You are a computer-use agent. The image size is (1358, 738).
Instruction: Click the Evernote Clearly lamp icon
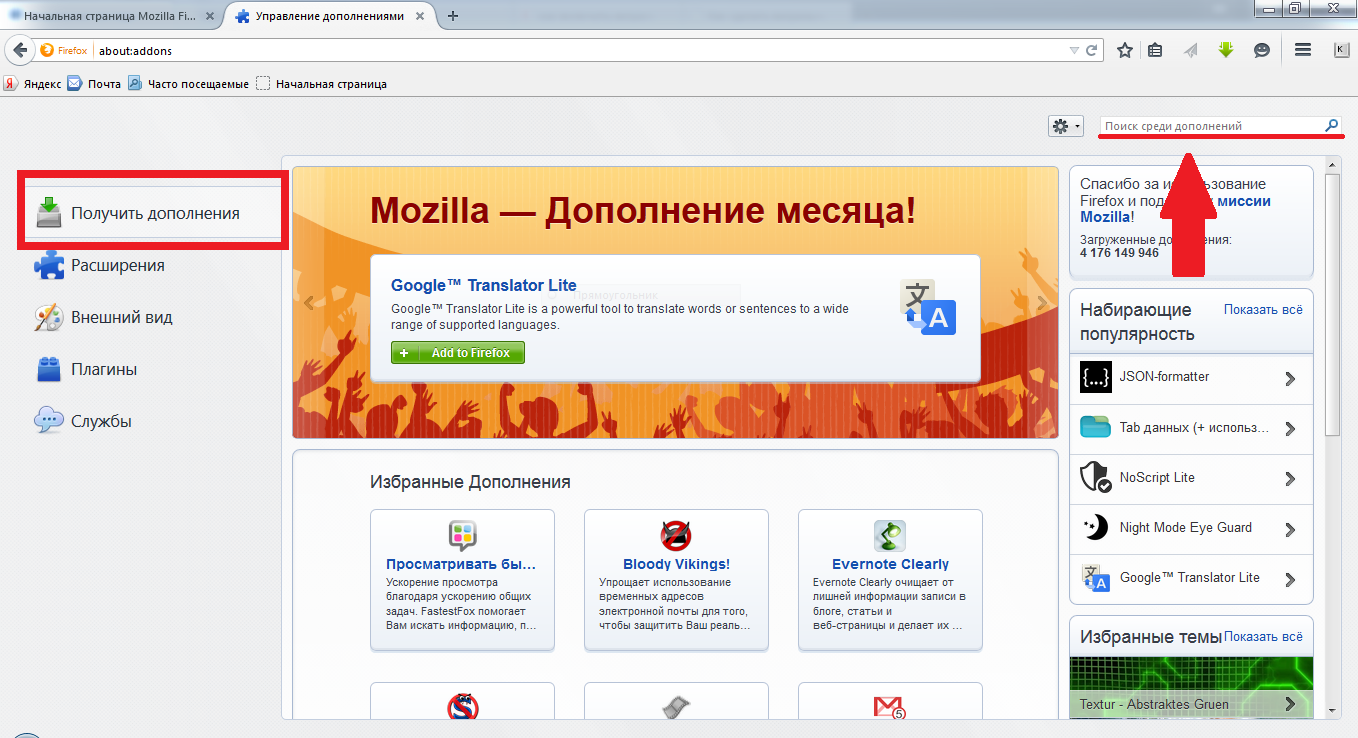click(889, 536)
